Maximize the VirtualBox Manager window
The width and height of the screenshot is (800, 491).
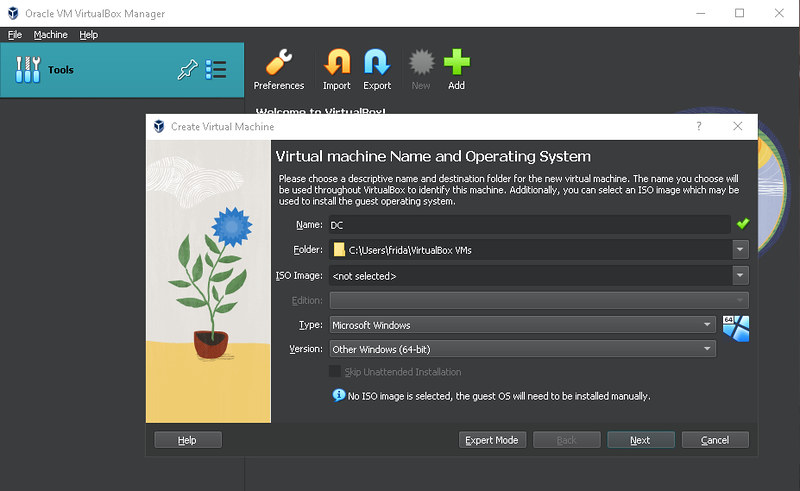pyautogui.click(x=739, y=13)
